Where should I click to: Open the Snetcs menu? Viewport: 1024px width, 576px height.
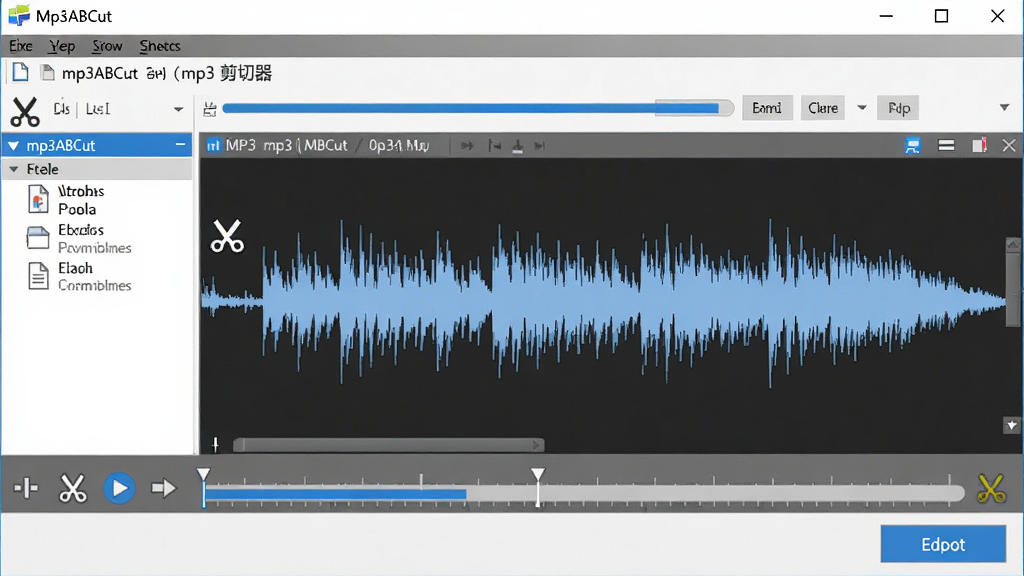160,46
